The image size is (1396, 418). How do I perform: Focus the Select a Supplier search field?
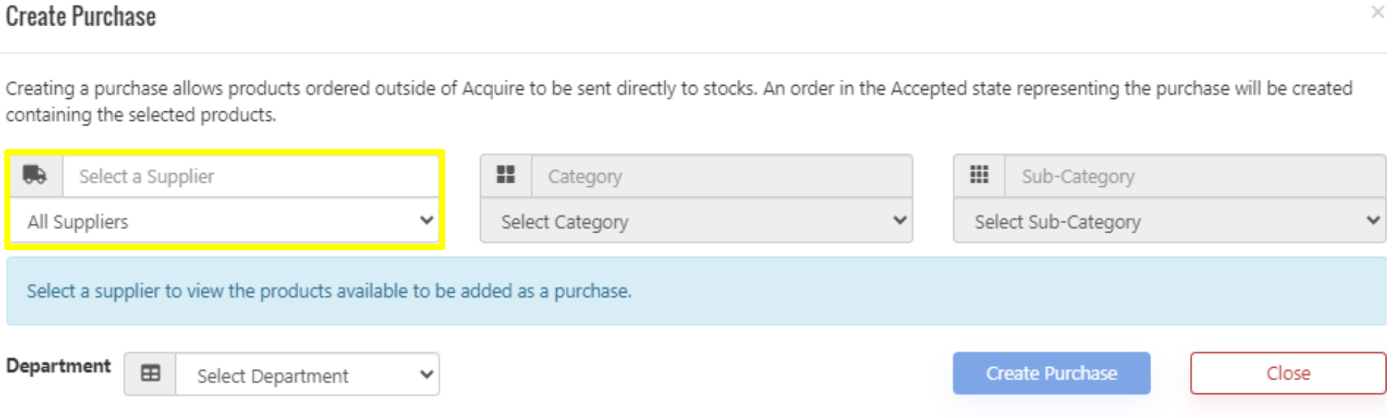click(251, 176)
